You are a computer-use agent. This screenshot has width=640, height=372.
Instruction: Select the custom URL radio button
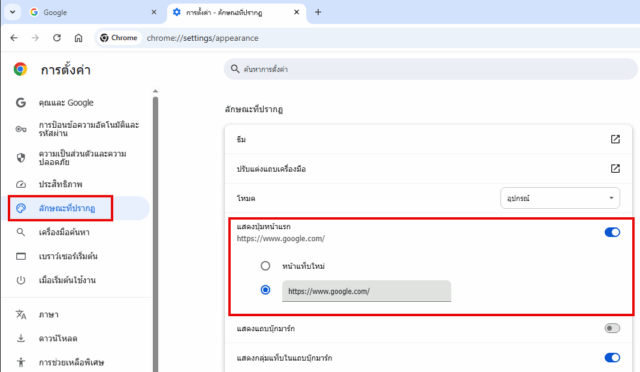click(265, 290)
